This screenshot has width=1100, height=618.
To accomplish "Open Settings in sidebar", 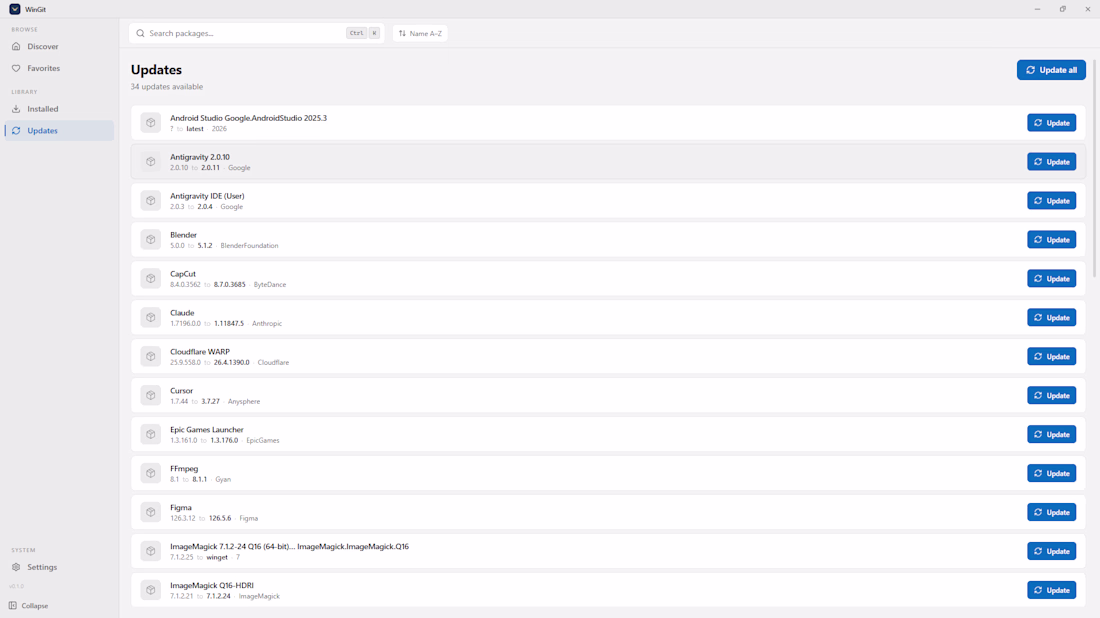I will [x=59, y=567].
